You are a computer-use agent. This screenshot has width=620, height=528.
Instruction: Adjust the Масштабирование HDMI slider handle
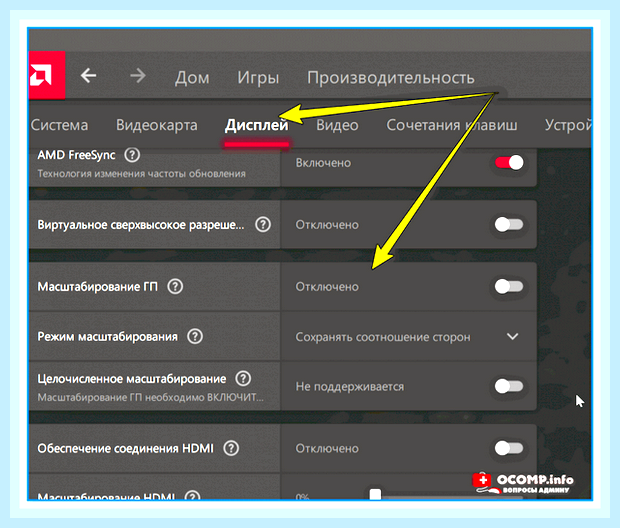click(x=375, y=494)
